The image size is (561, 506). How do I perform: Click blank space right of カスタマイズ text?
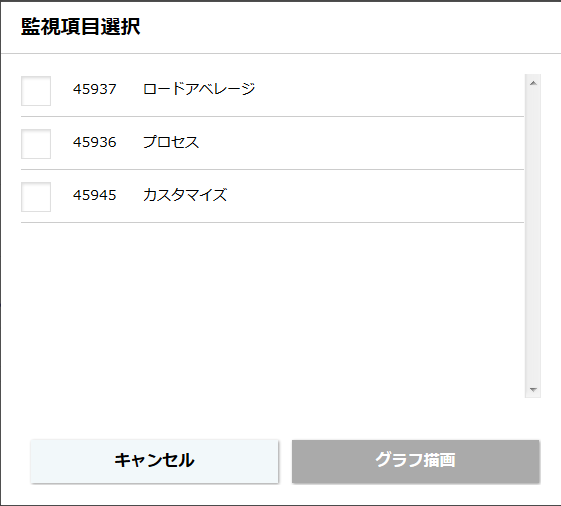[376, 197]
